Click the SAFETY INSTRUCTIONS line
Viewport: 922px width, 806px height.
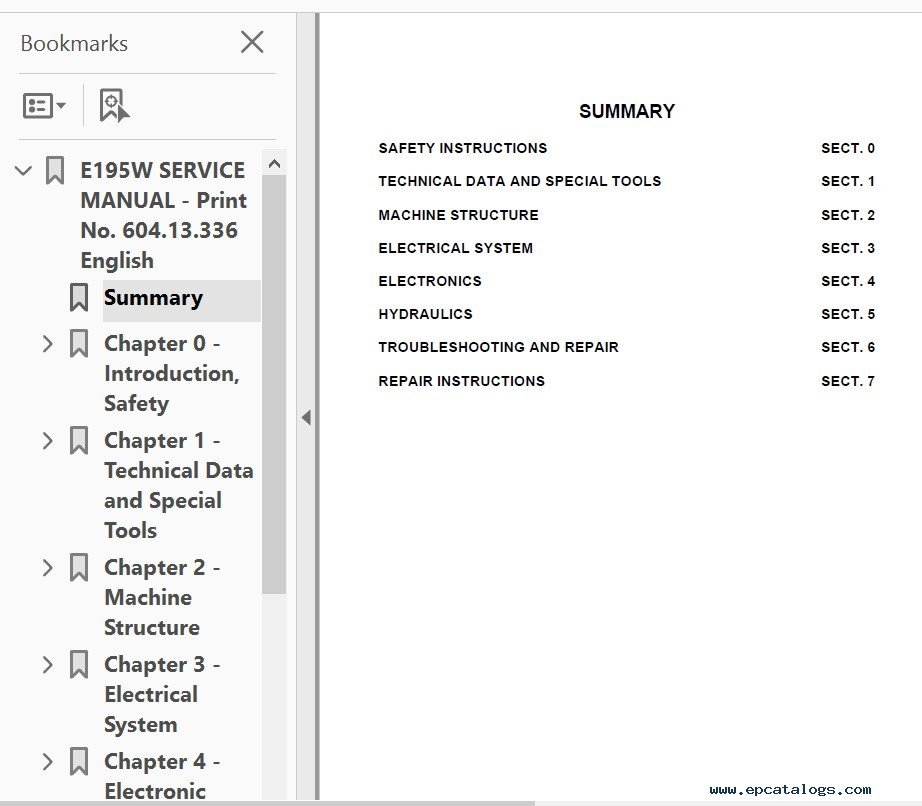(463, 148)
